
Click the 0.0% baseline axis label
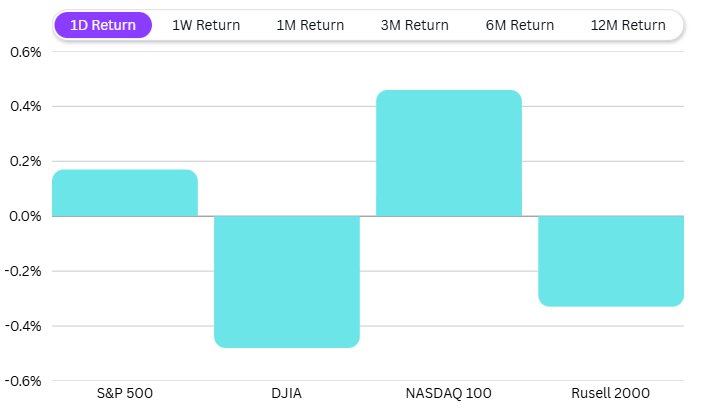coord(25,216)
